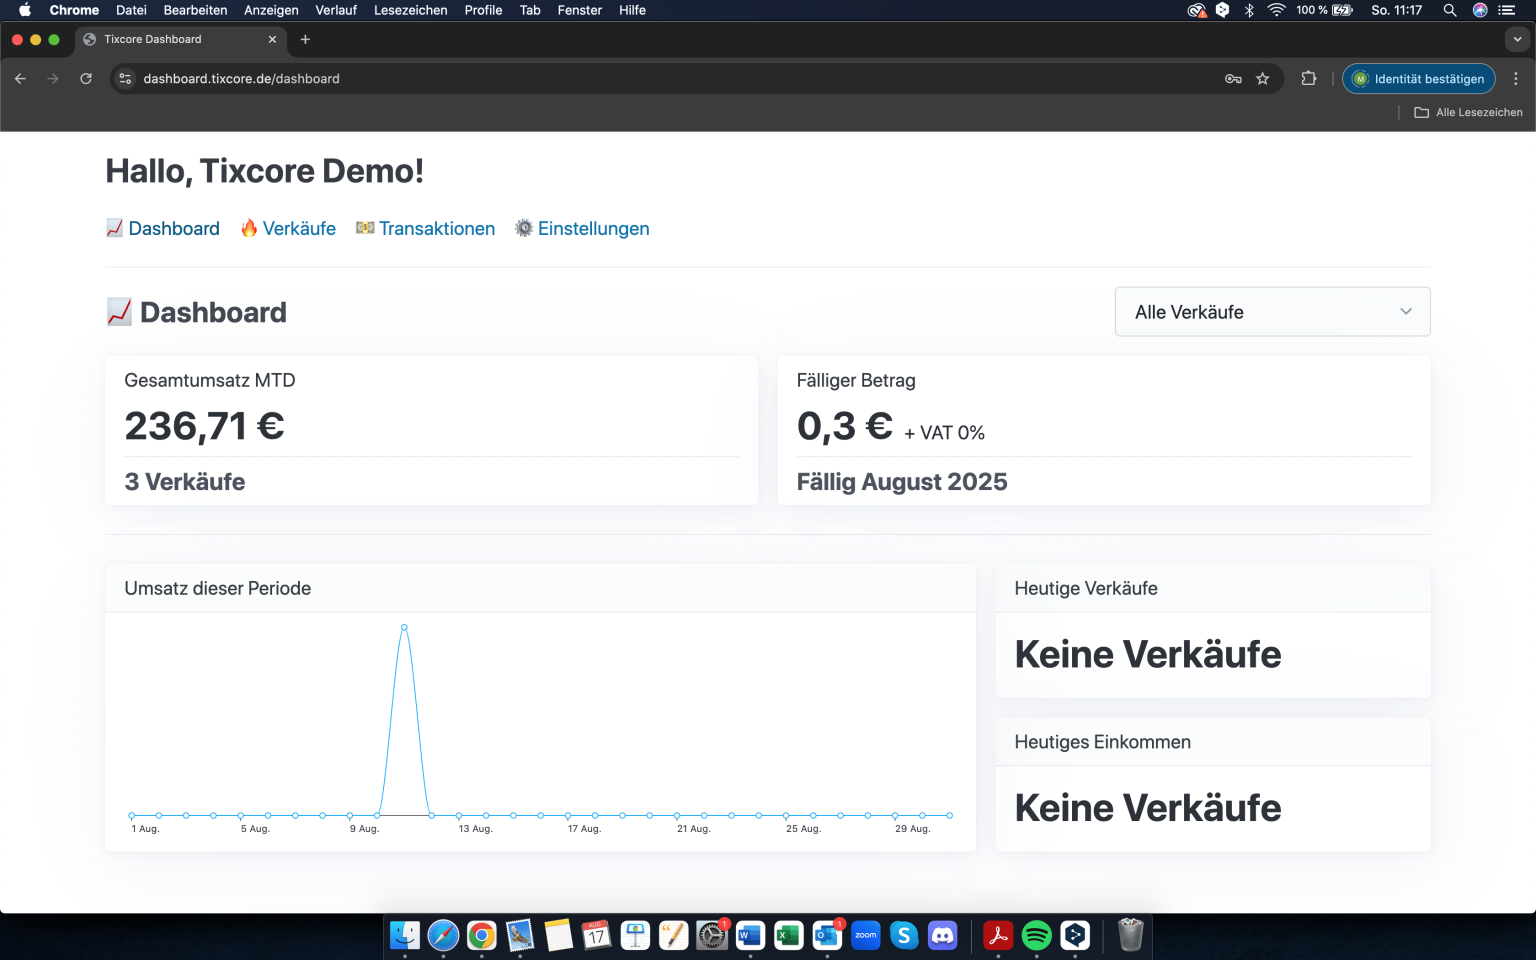
Task: Navigate to Einstellungen link
Action: coord(593,229)
